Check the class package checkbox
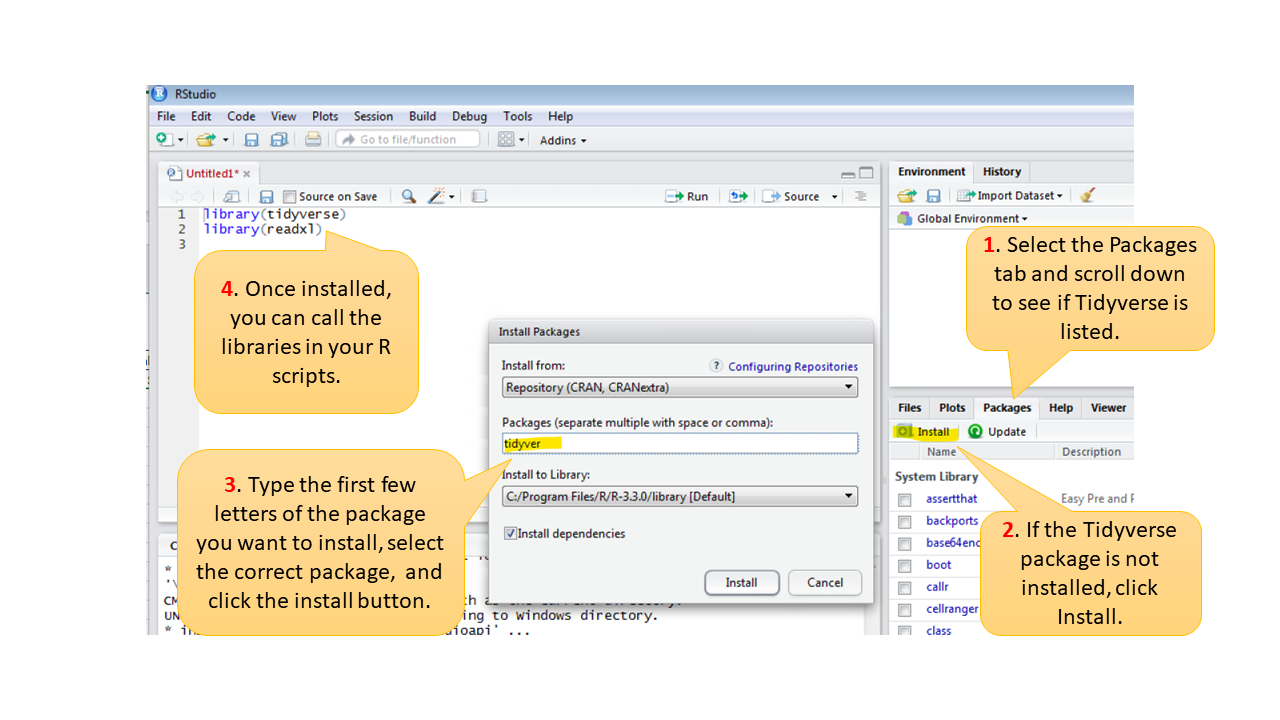Image resolution: width=1280 pixels, height=720 pixels. 905,631
